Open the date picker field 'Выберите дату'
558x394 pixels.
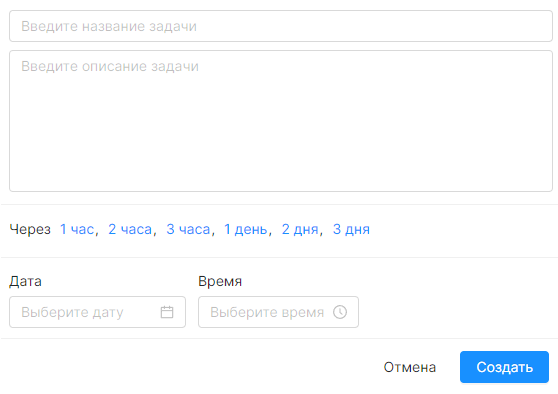tap(98, 312)
